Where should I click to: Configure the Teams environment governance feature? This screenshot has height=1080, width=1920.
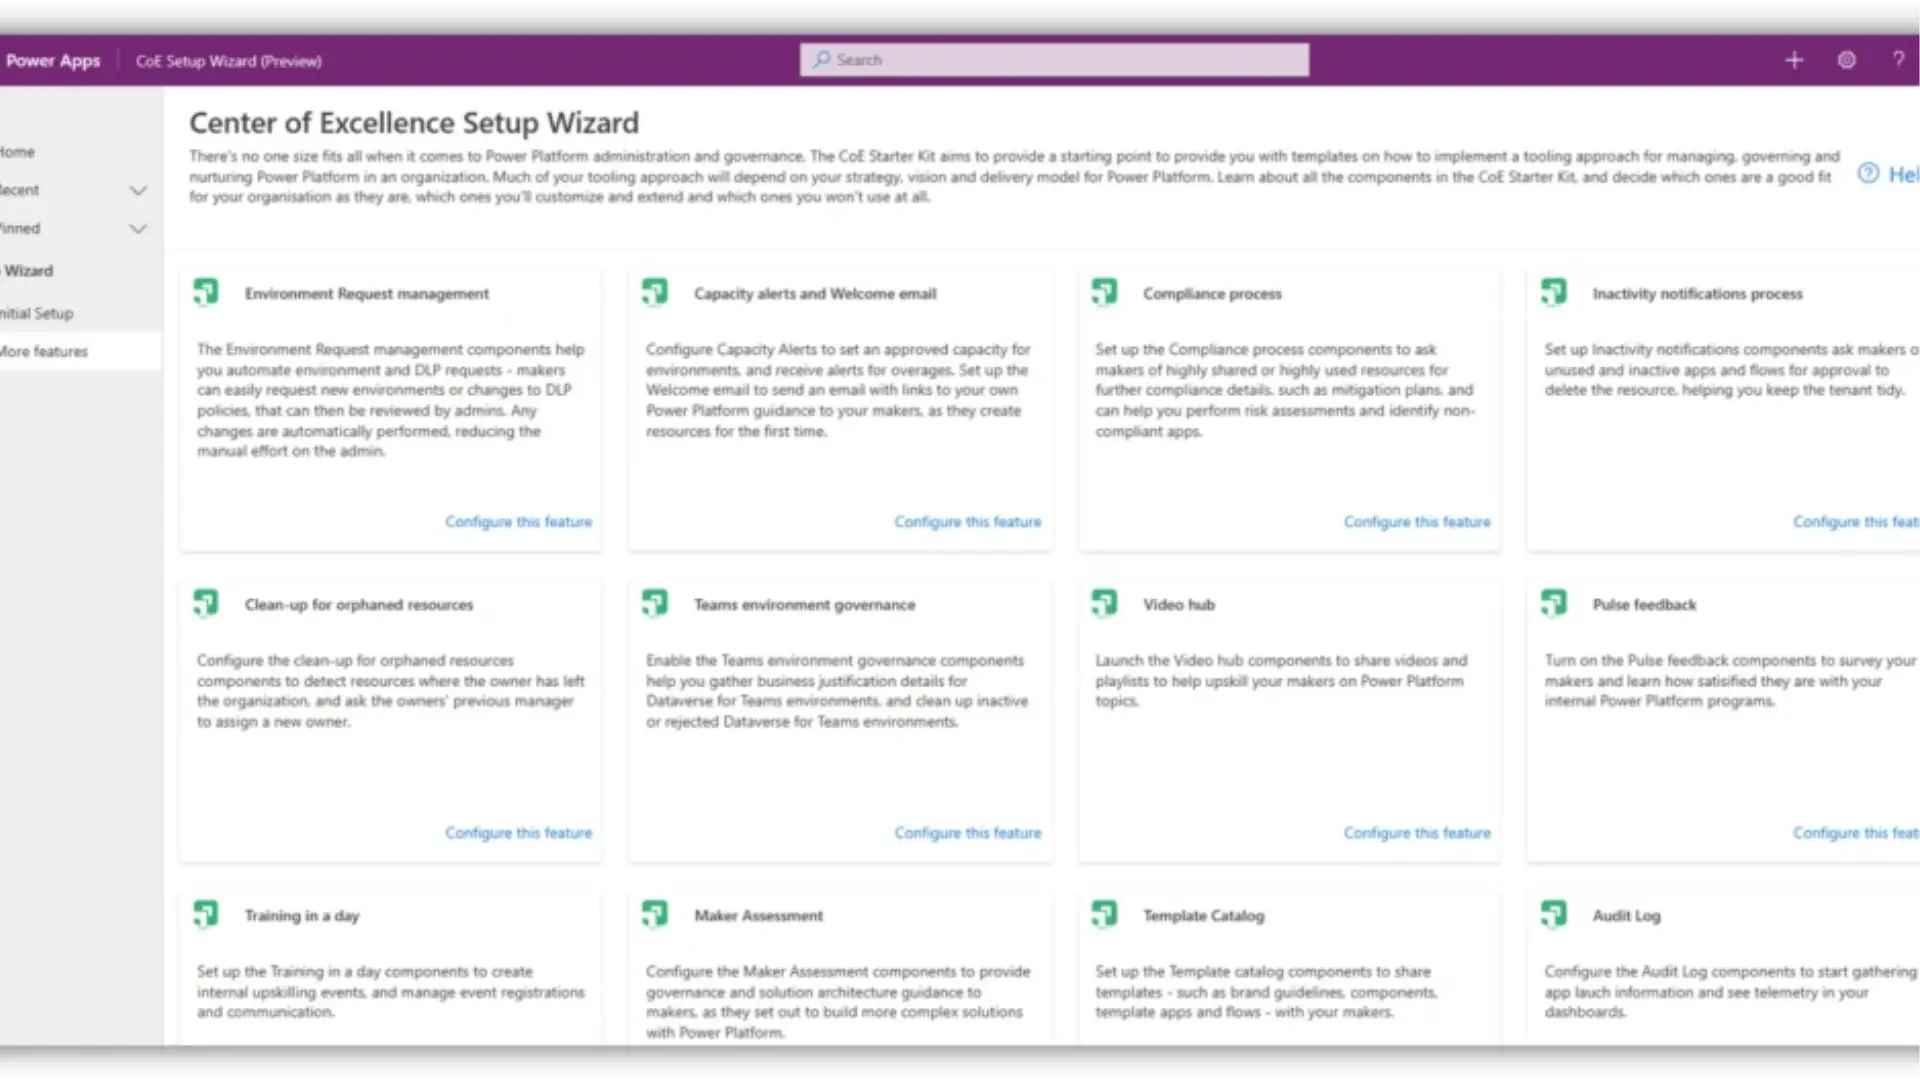pyautogui.click(x=967, y=833)
